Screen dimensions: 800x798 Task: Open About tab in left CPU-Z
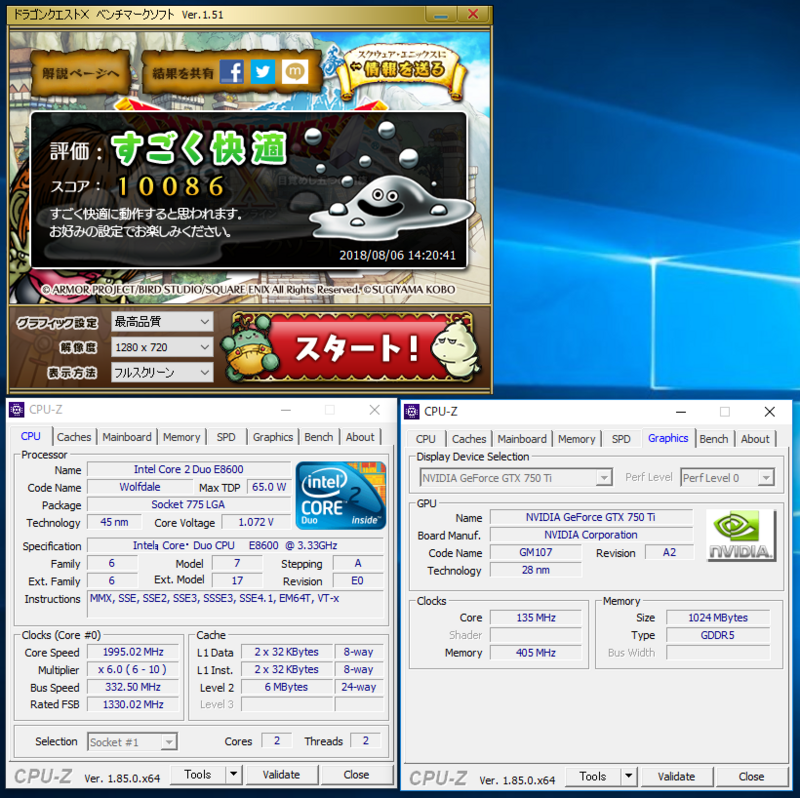(360, 437)
